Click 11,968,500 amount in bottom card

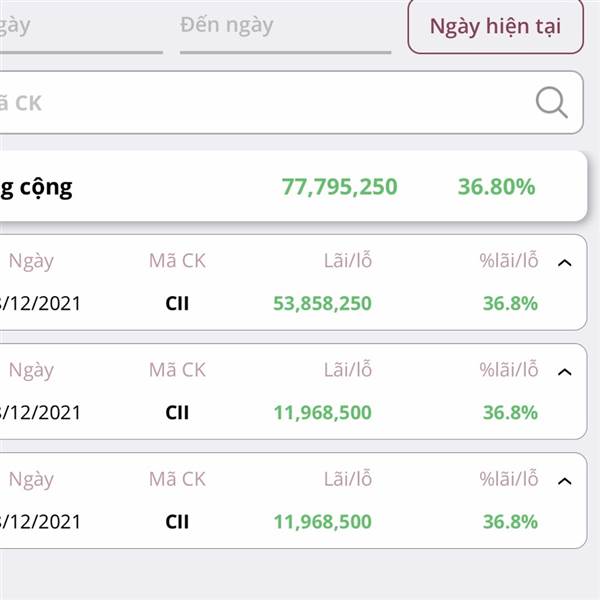(322, 522)
